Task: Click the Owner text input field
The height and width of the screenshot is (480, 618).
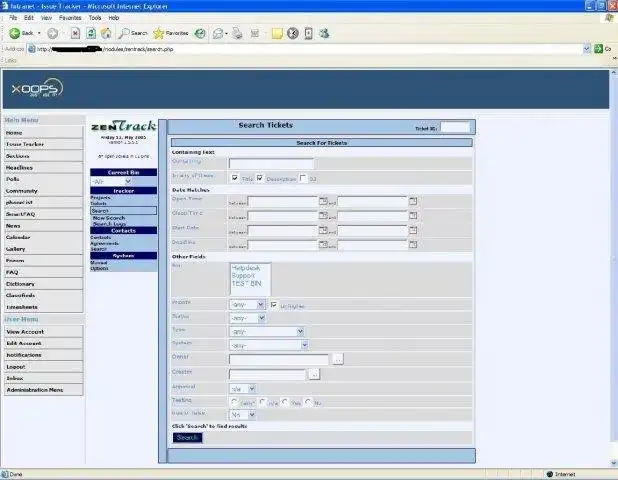Action: (x=279, y=359)
